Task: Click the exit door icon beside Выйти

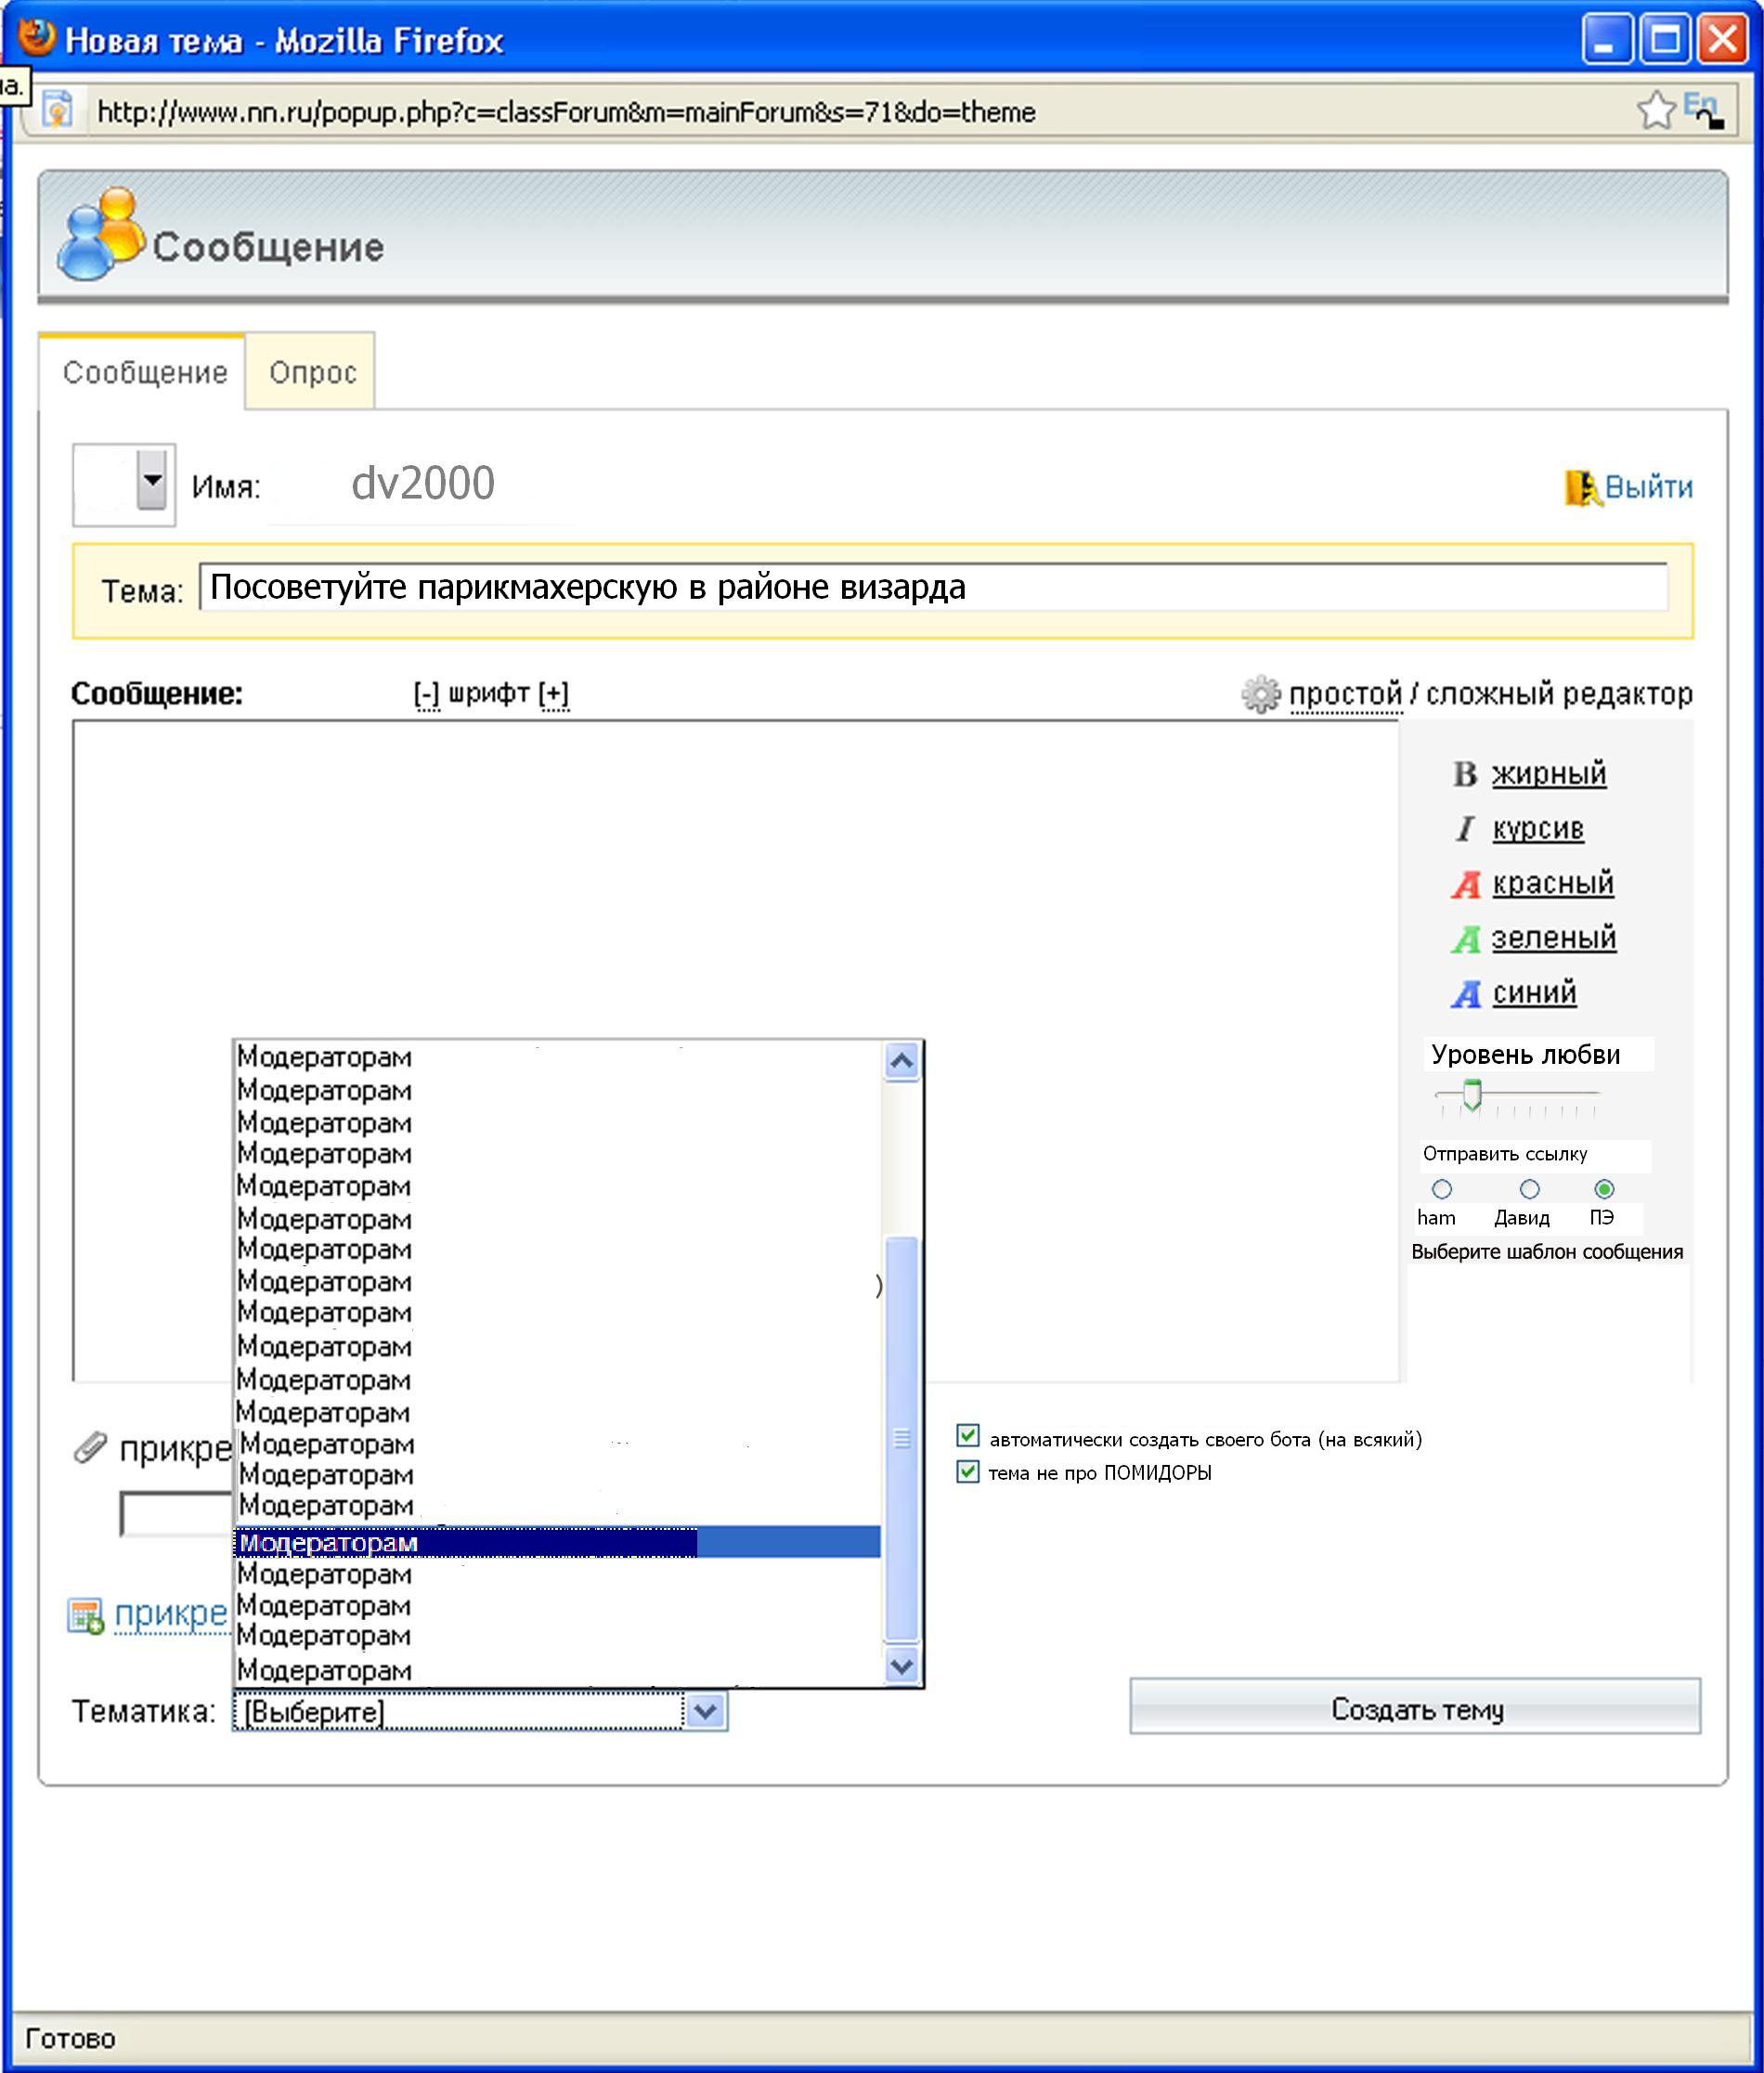Action: pyautogui.click(x=1582, y=488)
